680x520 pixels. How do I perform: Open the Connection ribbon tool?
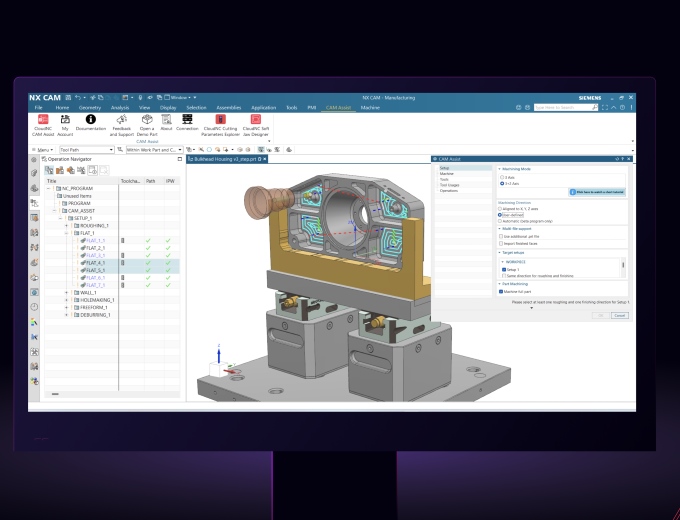[187, 122]
